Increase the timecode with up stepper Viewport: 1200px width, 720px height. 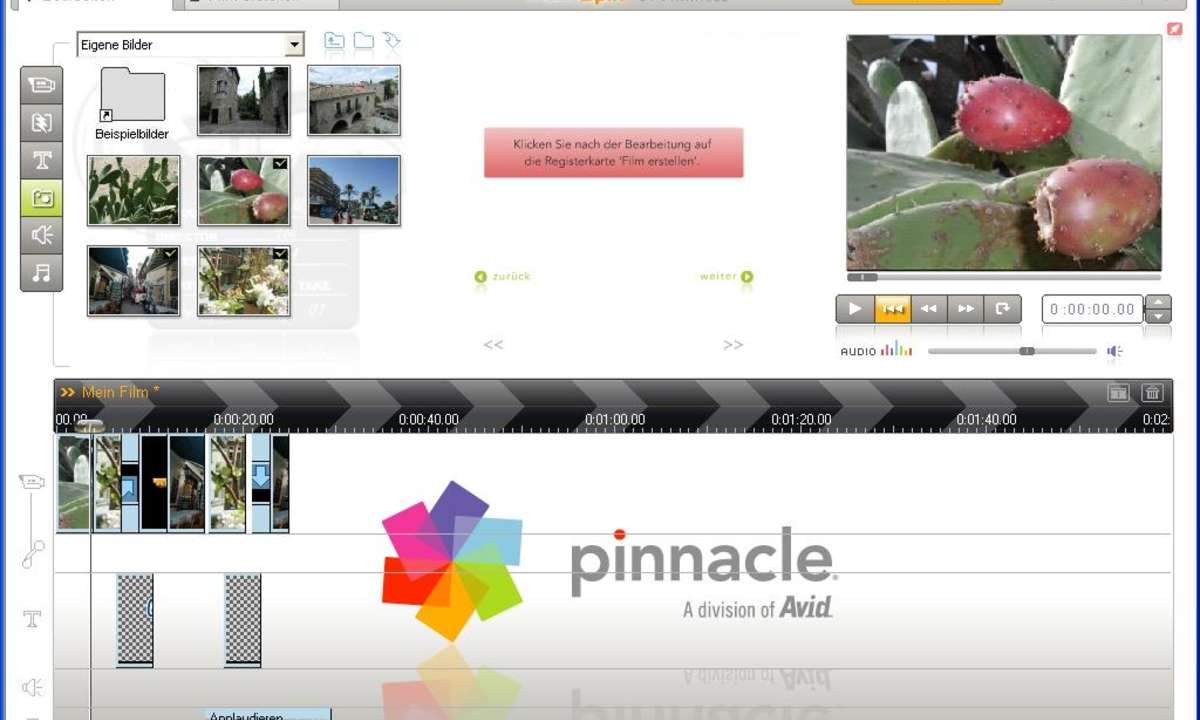[1157, 302]
